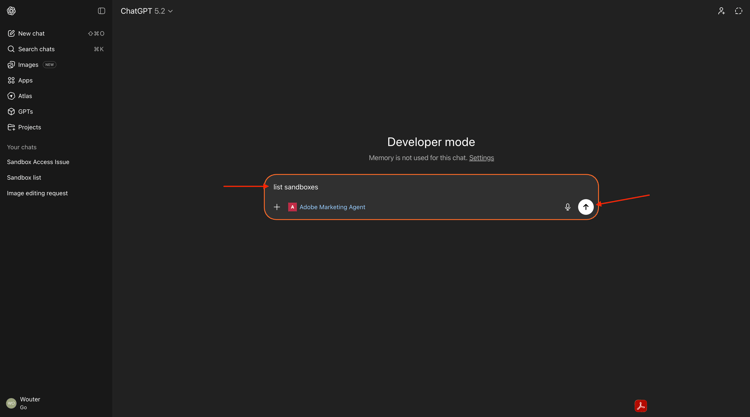Click the Atlas compass icon

[11, 96]
